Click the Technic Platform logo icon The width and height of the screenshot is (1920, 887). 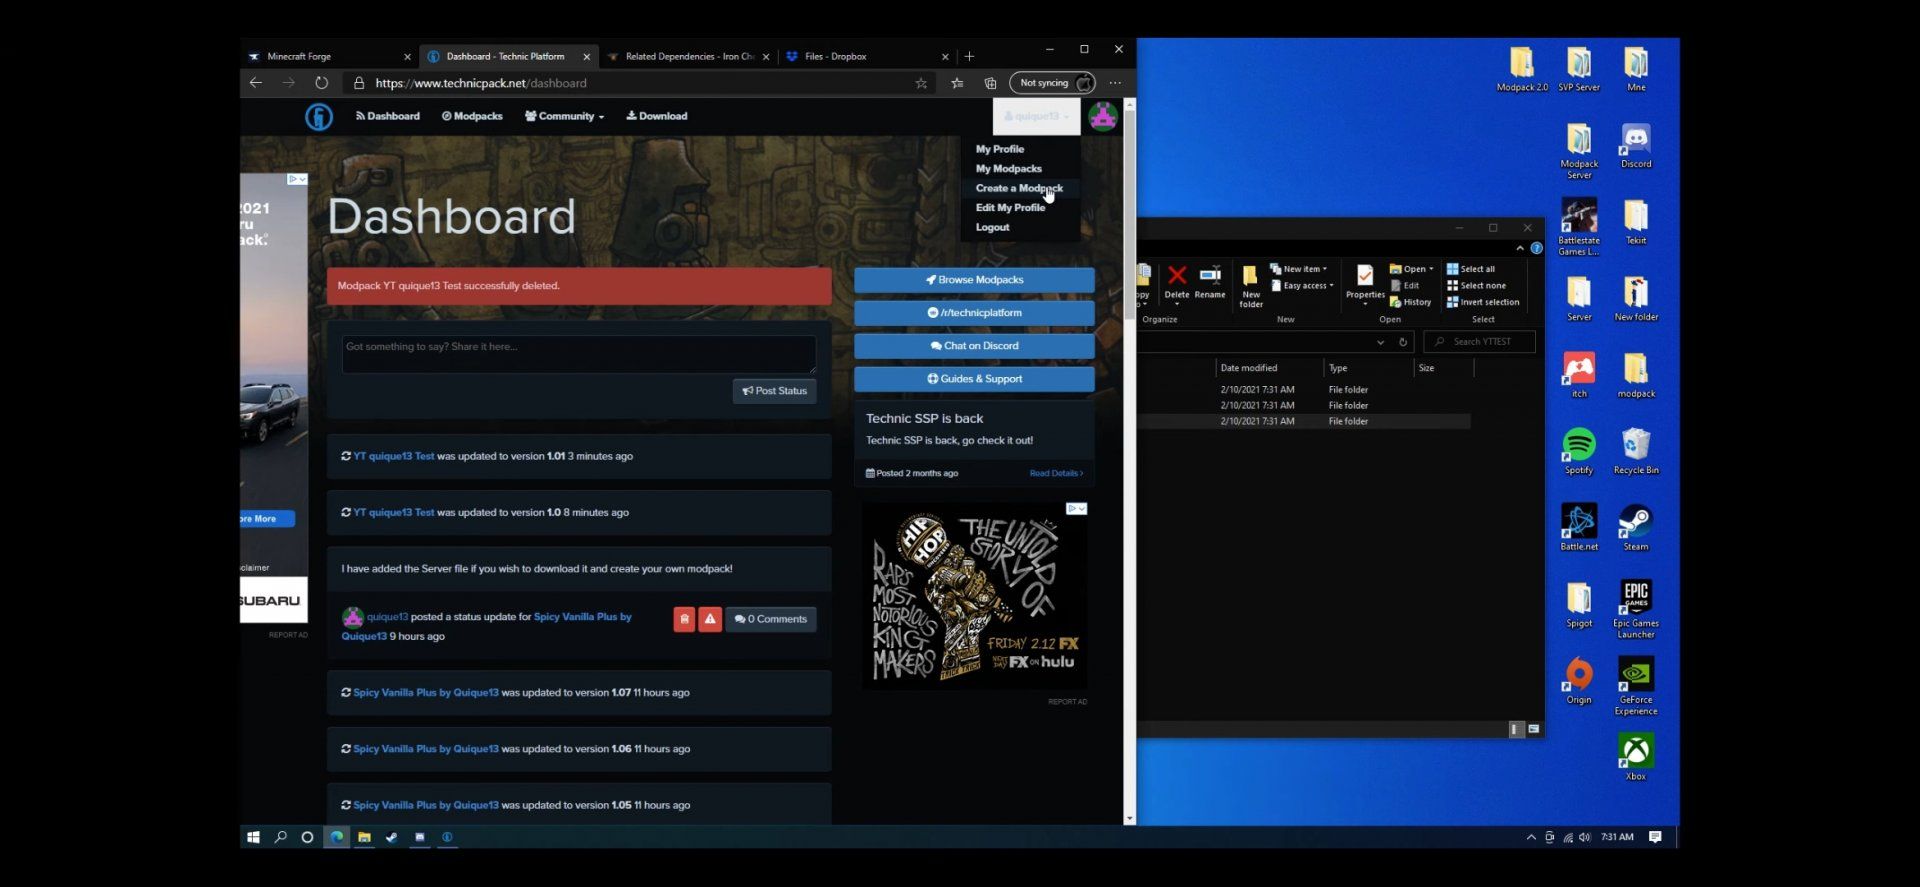[319, 117]
